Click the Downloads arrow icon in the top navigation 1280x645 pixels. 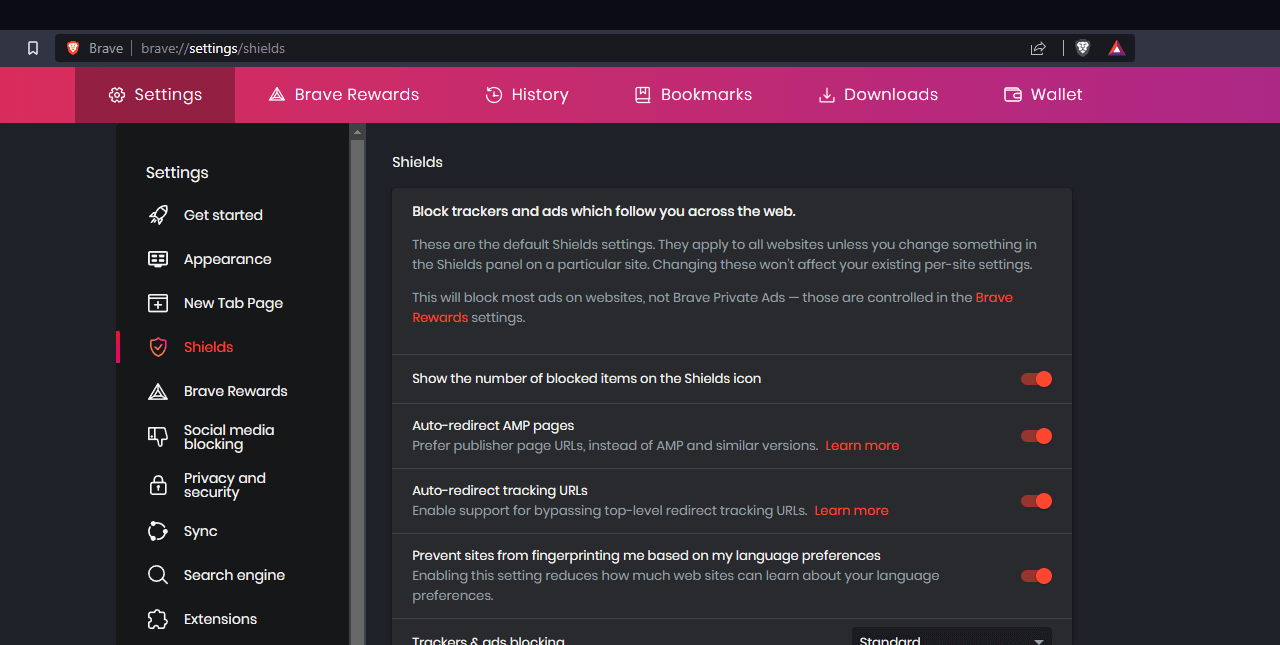pos(827,95)
